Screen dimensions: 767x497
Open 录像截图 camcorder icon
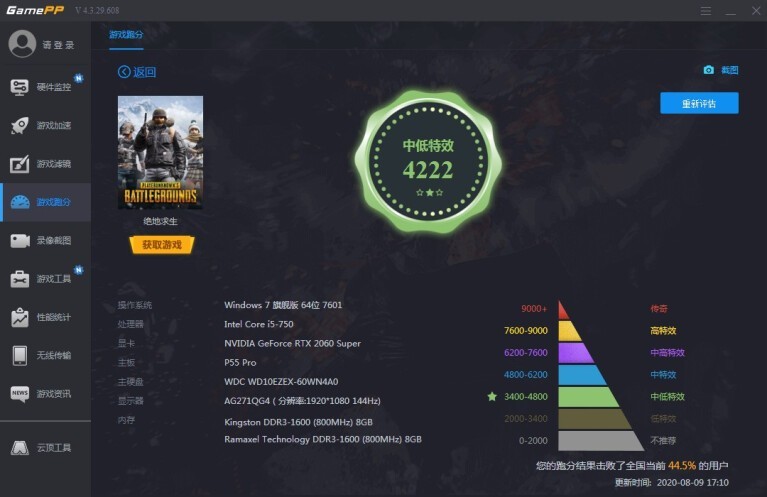tap(20, 241)
